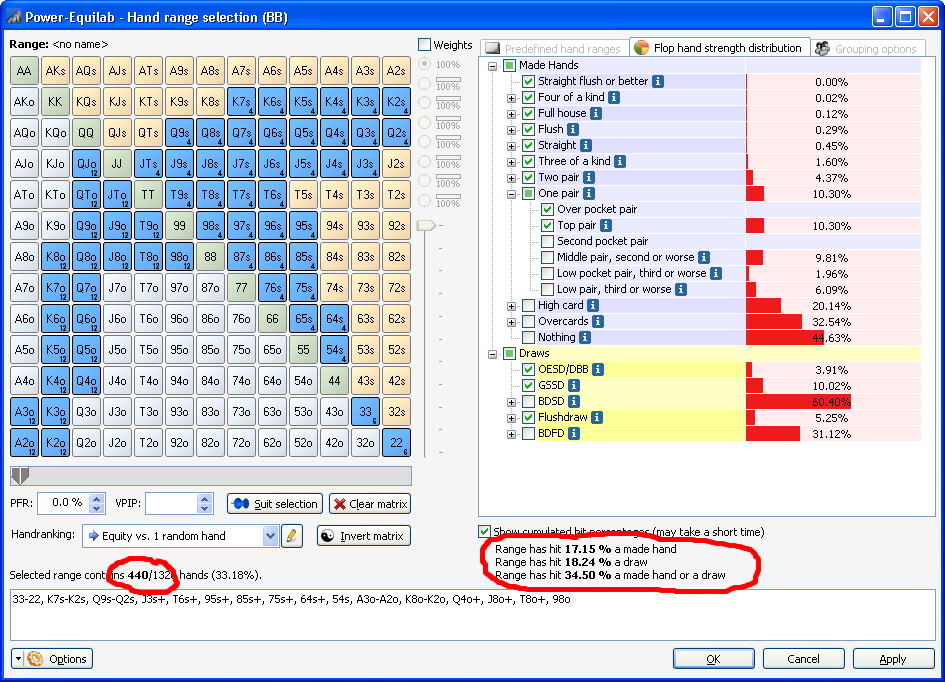Click info icon beside BDSD
Screen dimensions: 945x682
coord(574,401)
